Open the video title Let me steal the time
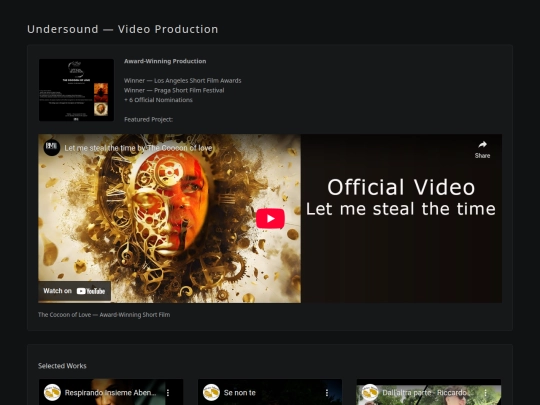The height and width of the screenshot is (405, 540). pyautogui.click(x=138, y=148)
